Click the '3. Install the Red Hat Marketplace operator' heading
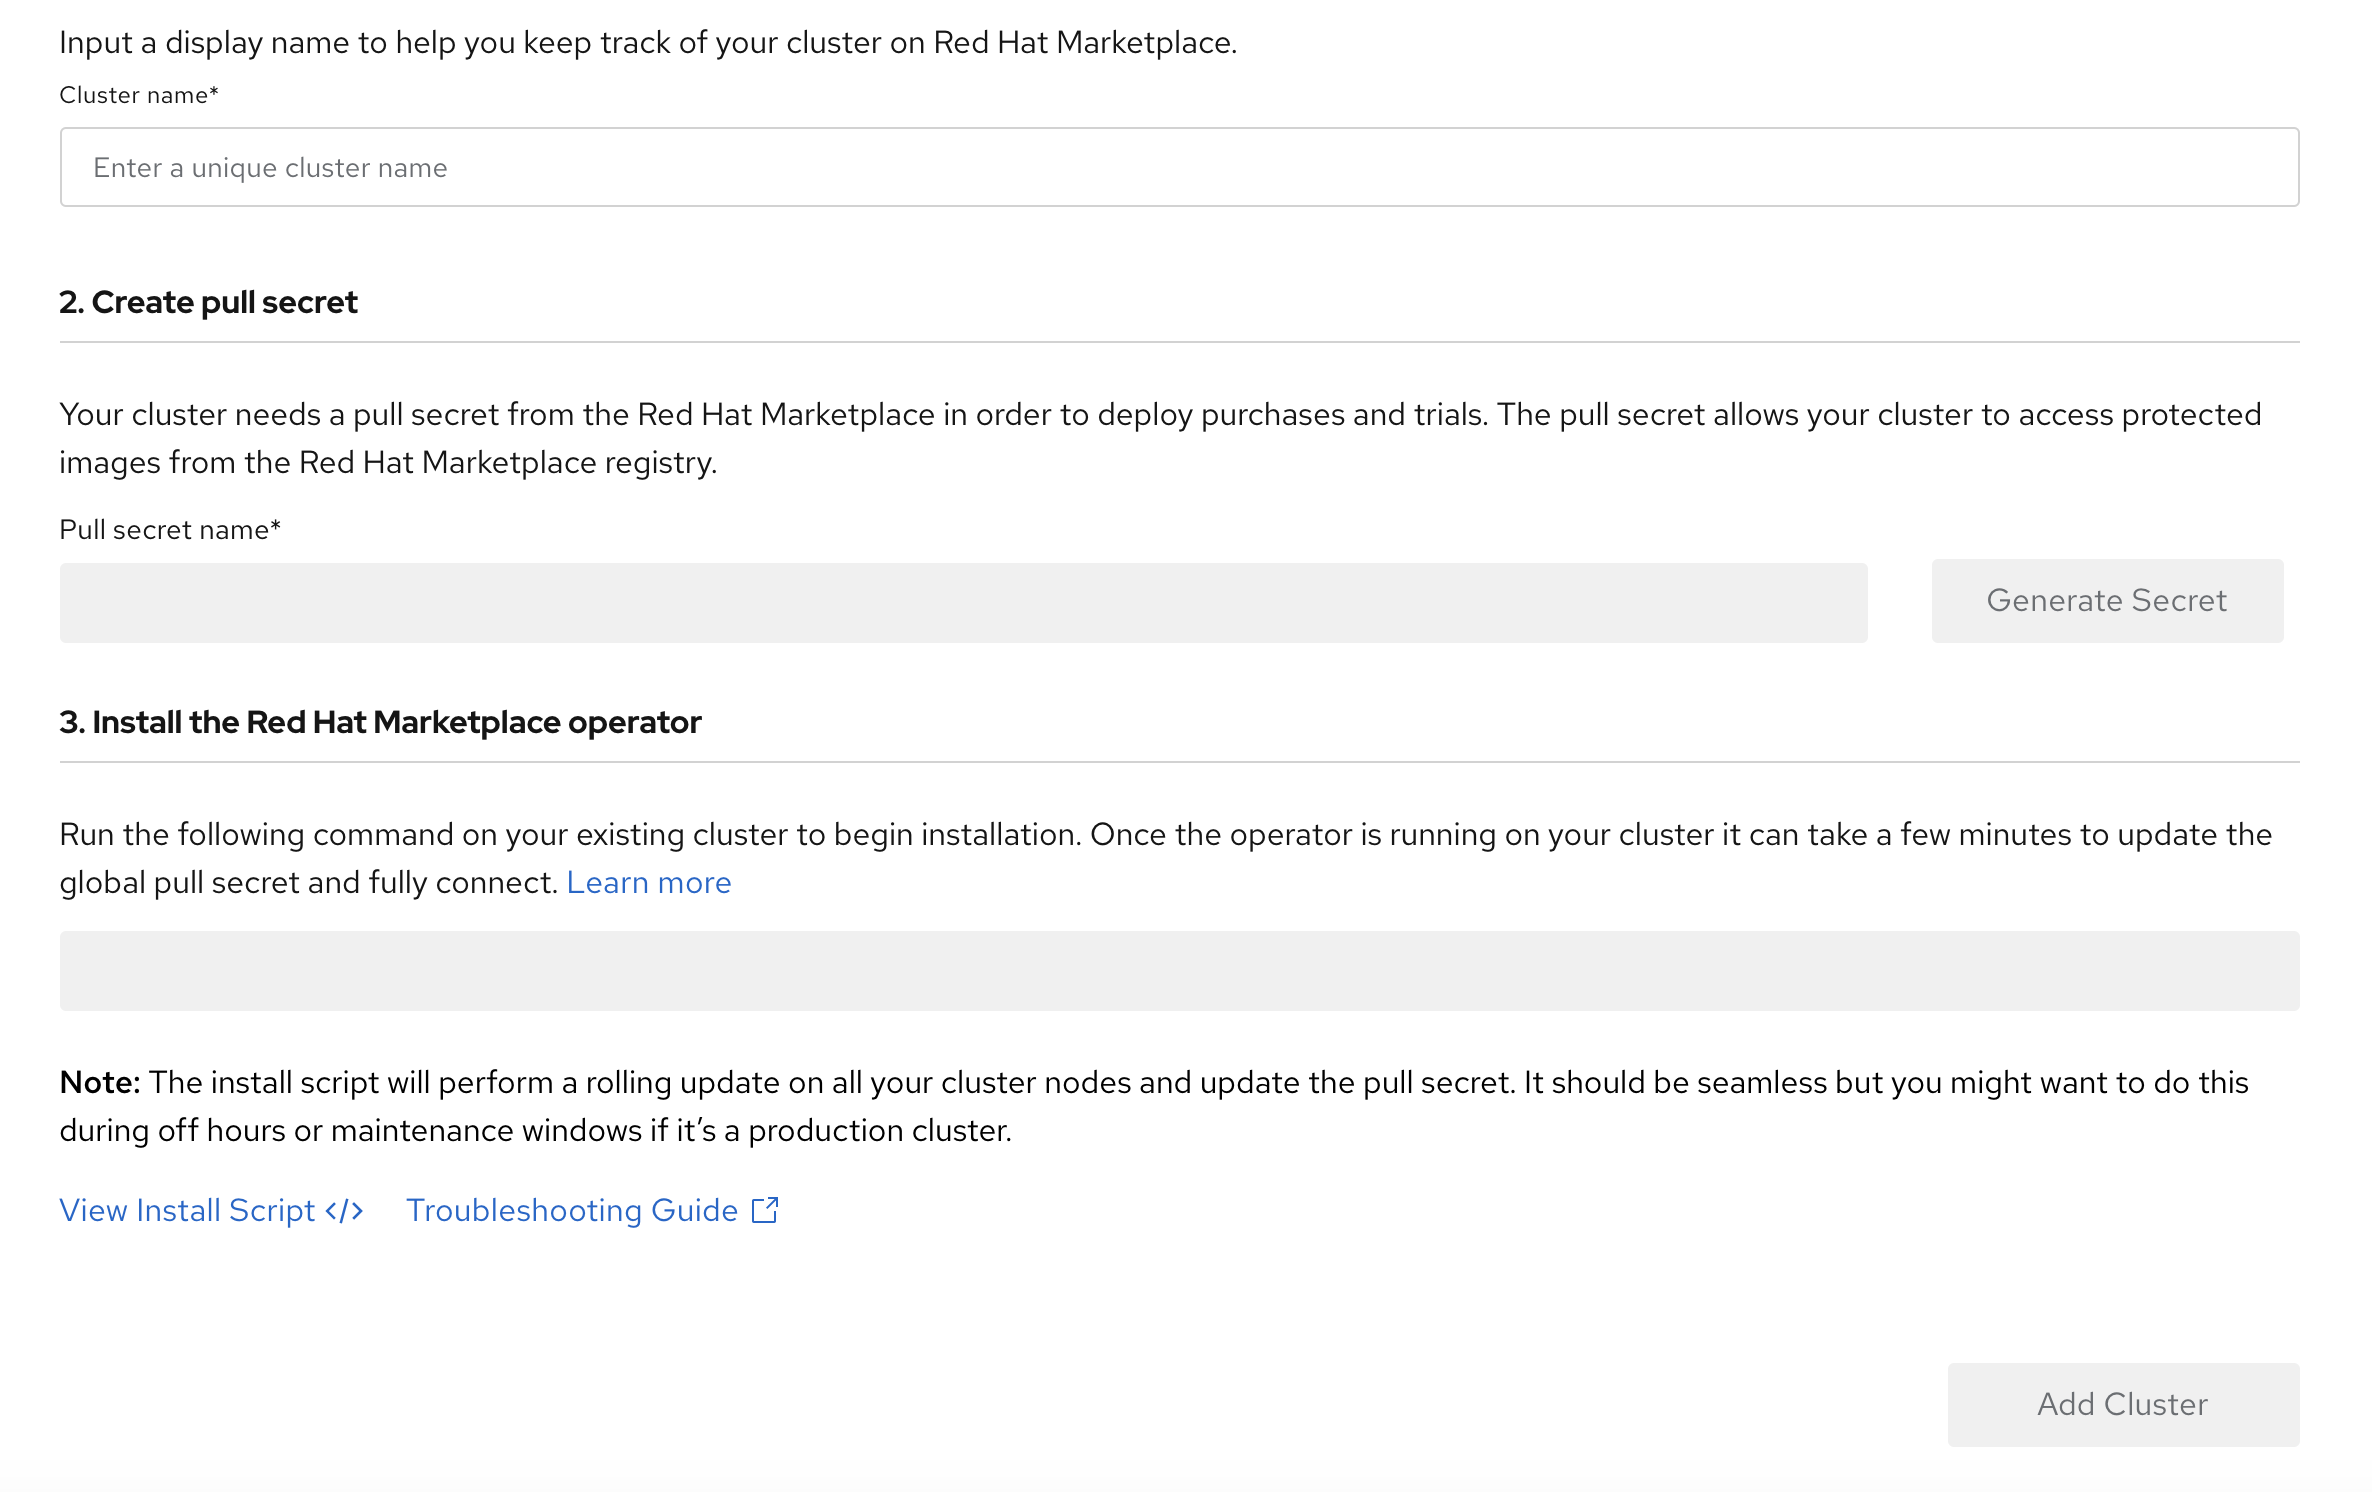Image resolution: width=2372 pixels, height=1492 pixels. point(380,722)
